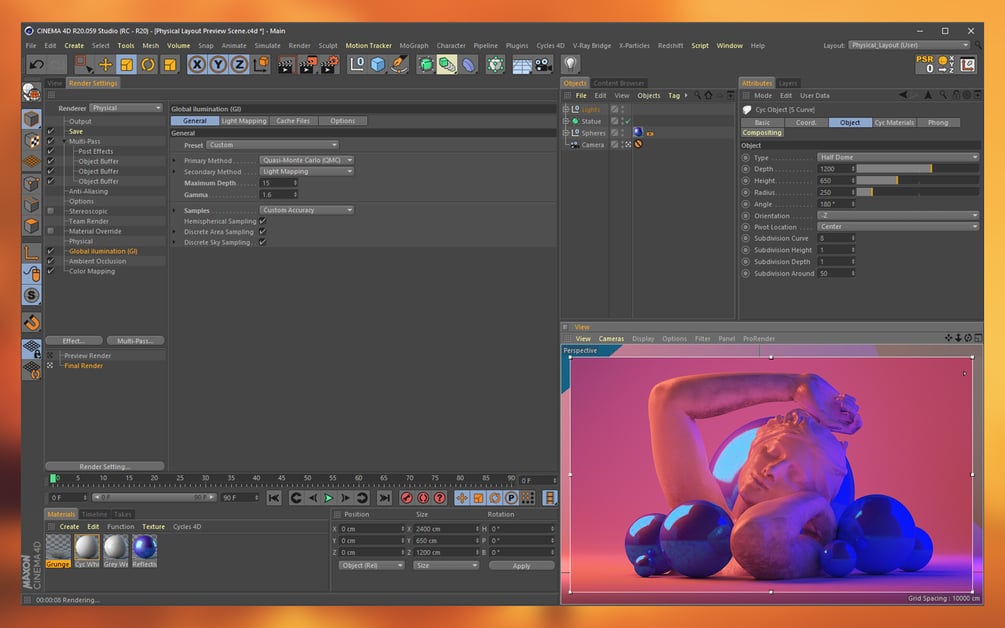
Task: Click the Autokeying red circular button
Action: [x=423, y=497]
